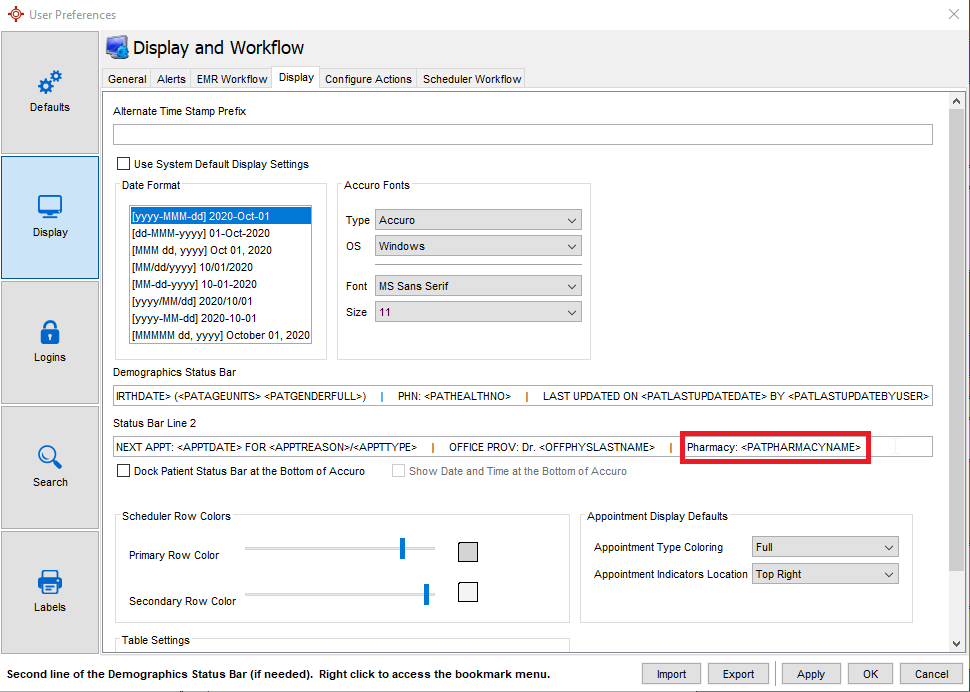
Task: Open Appointment Indicators Location dropdown
Action: coord(825,574)
